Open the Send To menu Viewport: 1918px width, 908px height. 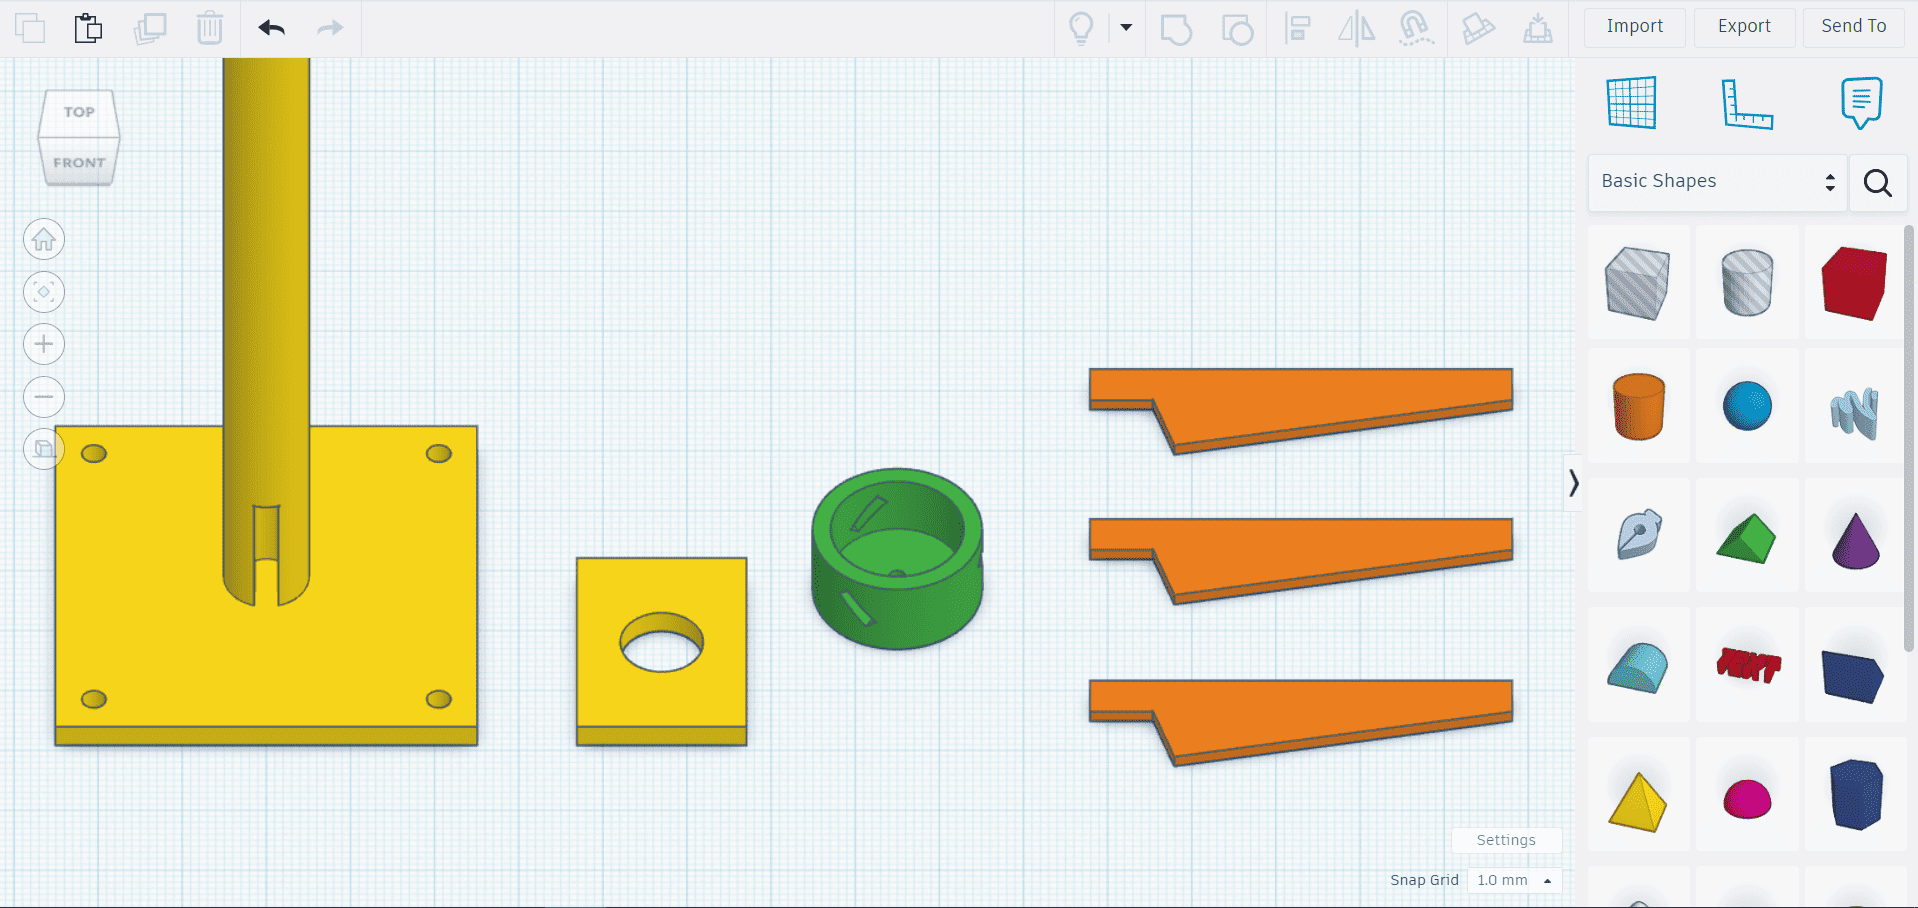click(1853, 27)
